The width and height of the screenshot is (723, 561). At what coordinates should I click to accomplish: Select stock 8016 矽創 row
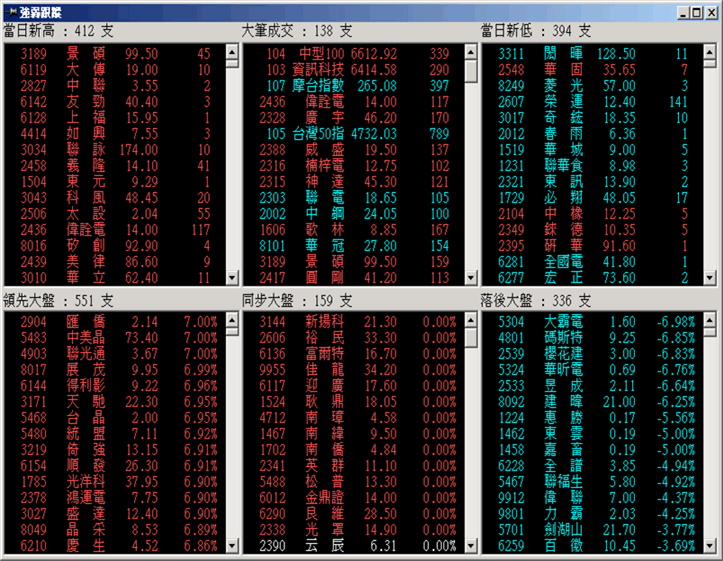coord(115,246)
